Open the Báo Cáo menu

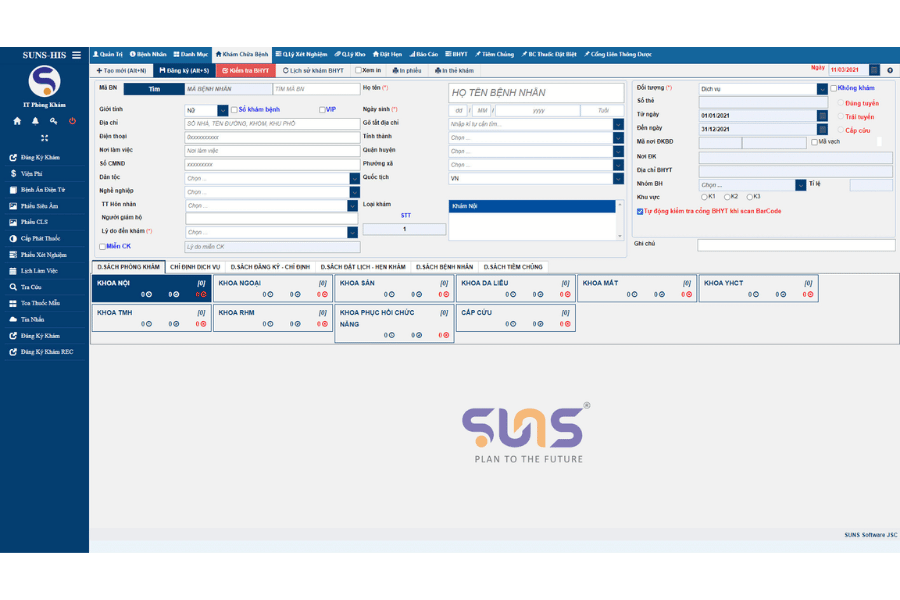point(424,55)
